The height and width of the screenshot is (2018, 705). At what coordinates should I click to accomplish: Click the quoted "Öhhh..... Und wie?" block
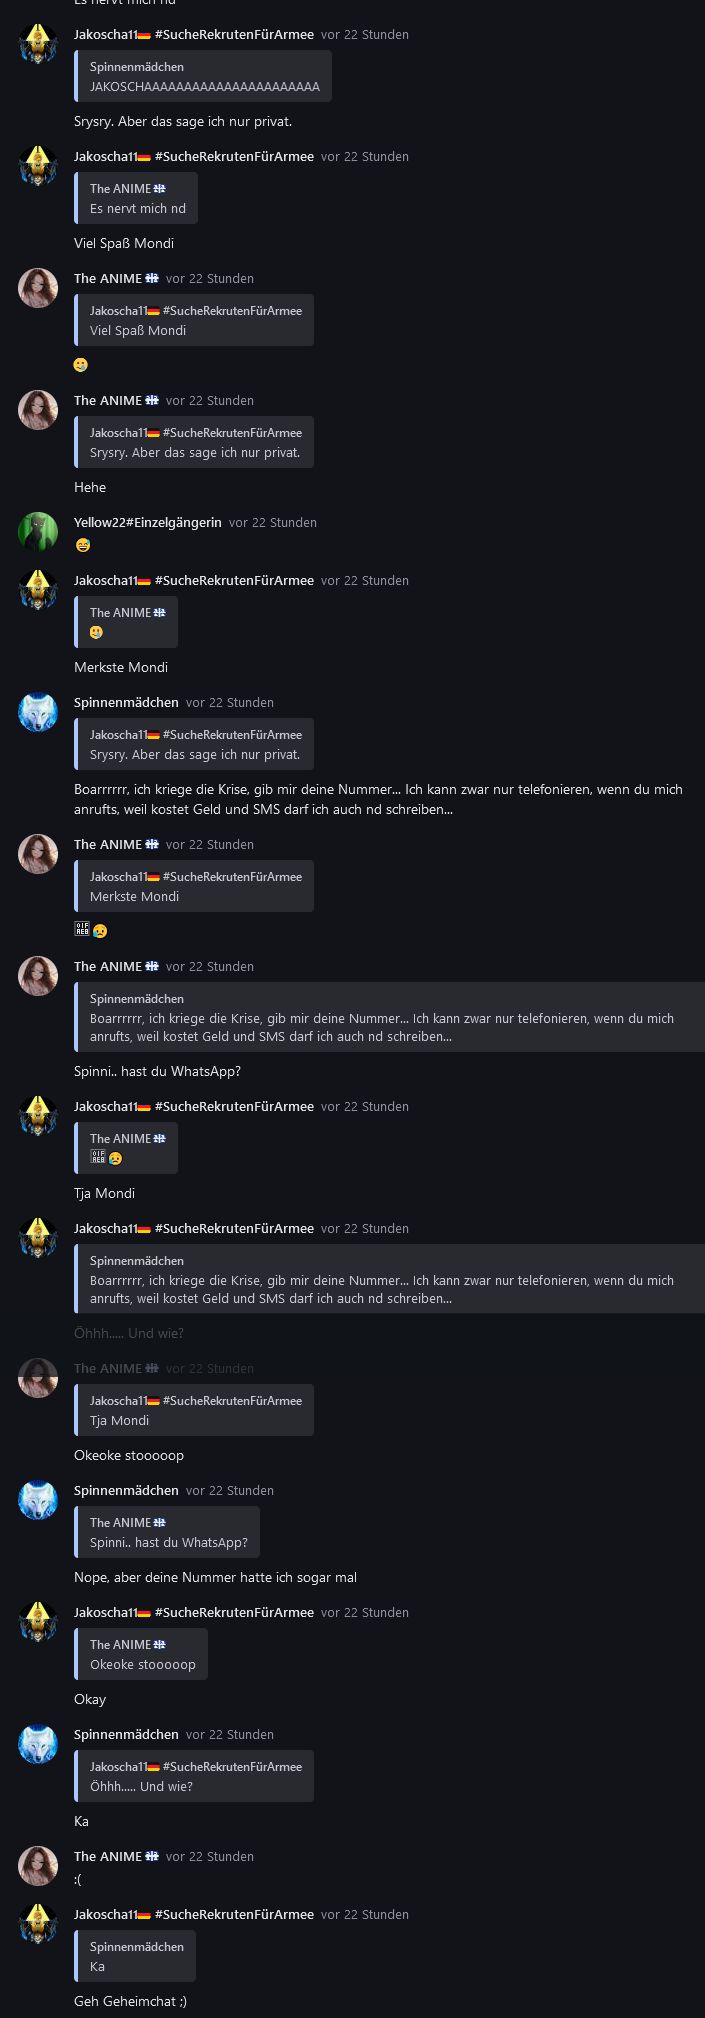pyautogui.click(x=195, y=1776)
